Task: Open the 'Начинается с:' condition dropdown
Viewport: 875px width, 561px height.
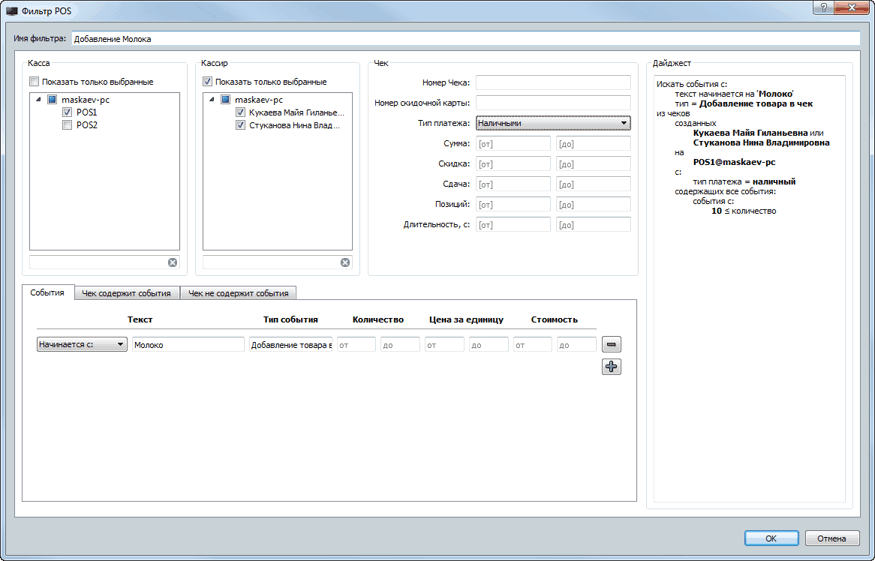Action: point(82,344)
